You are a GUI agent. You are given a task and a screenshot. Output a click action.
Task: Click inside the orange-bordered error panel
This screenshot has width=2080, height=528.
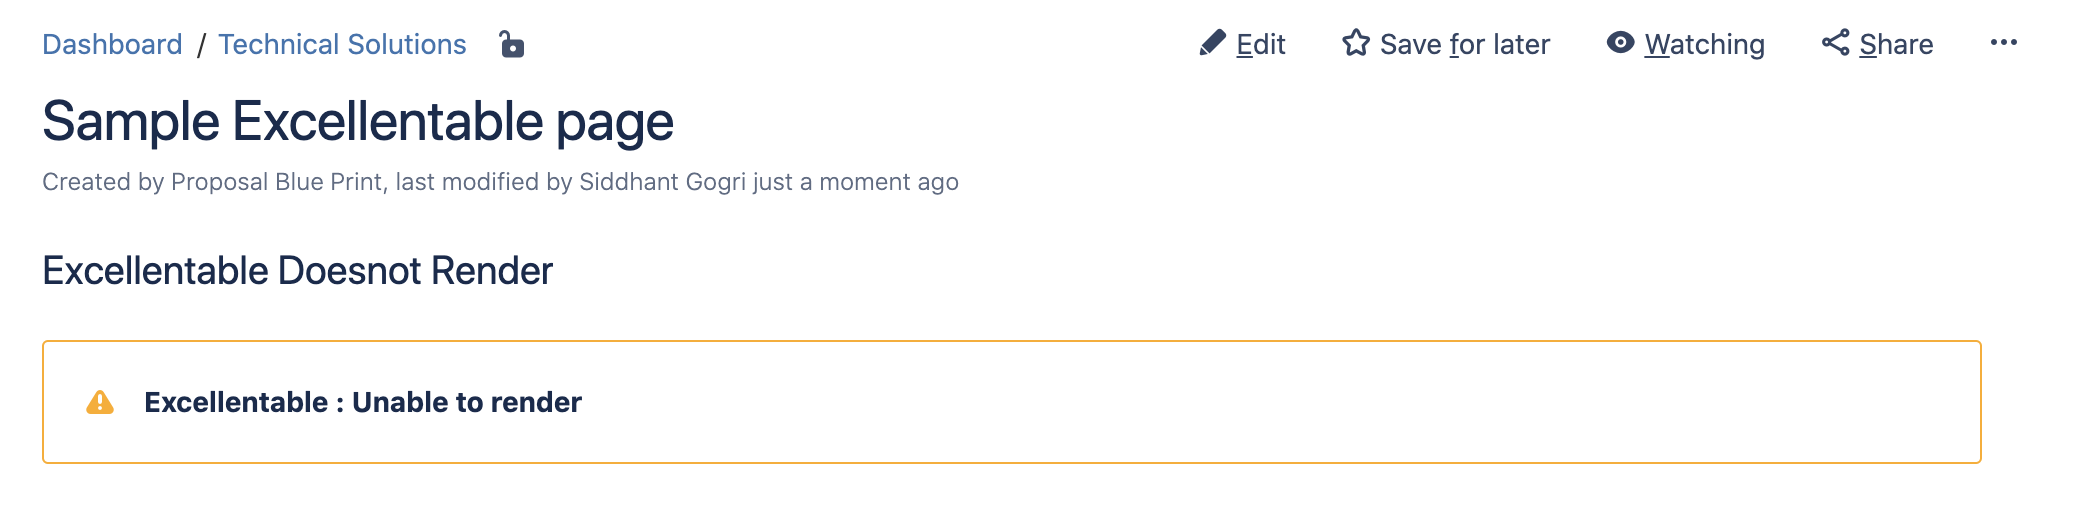click(1012, 402)
